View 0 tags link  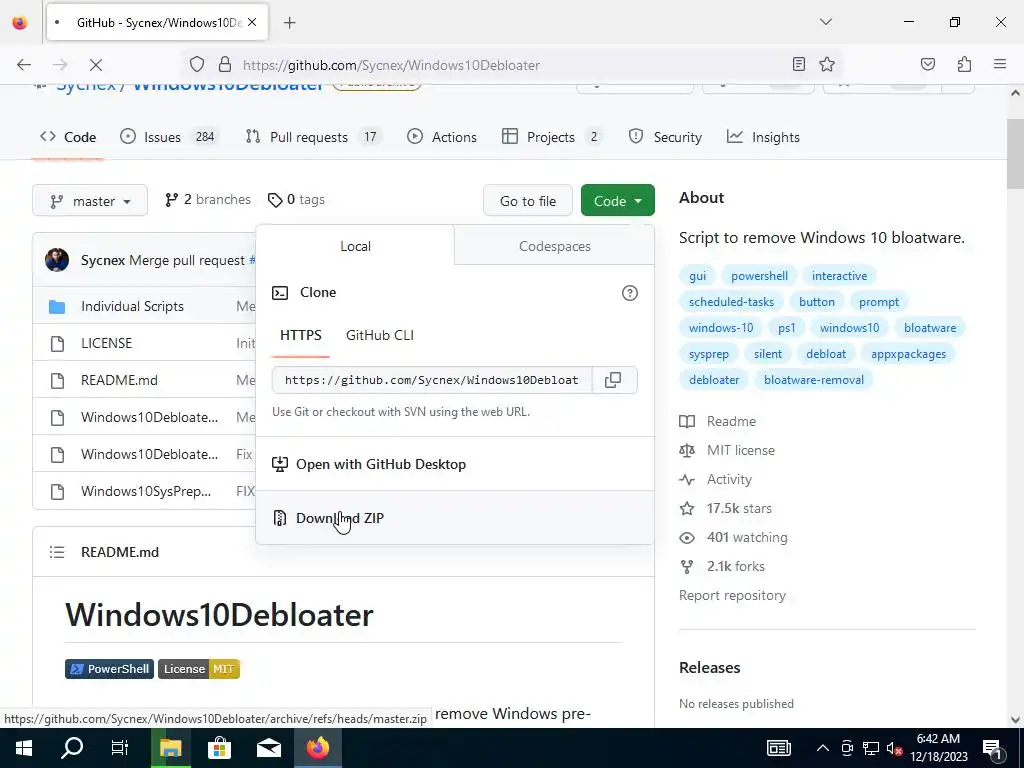(x=296, y=200)
